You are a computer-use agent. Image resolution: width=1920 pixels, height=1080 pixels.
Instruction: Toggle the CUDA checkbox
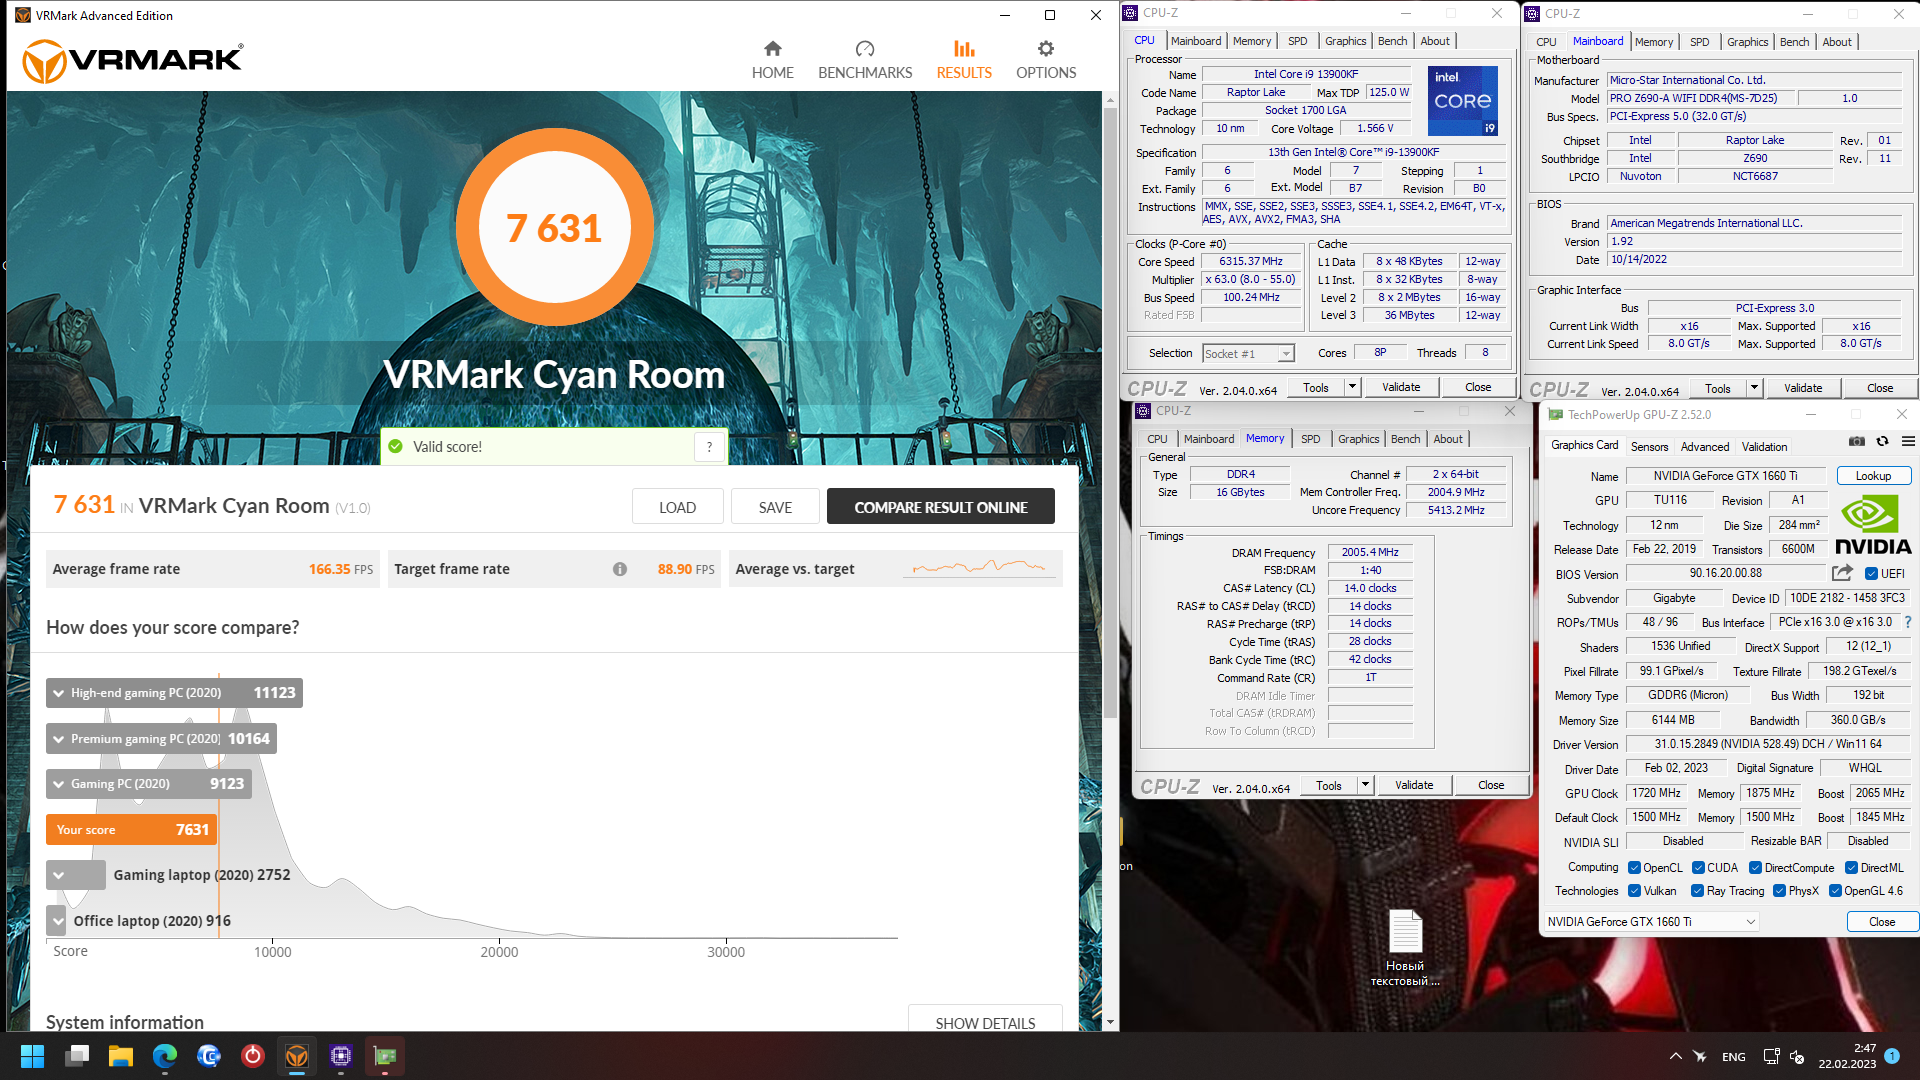(x=1698, y=868)
